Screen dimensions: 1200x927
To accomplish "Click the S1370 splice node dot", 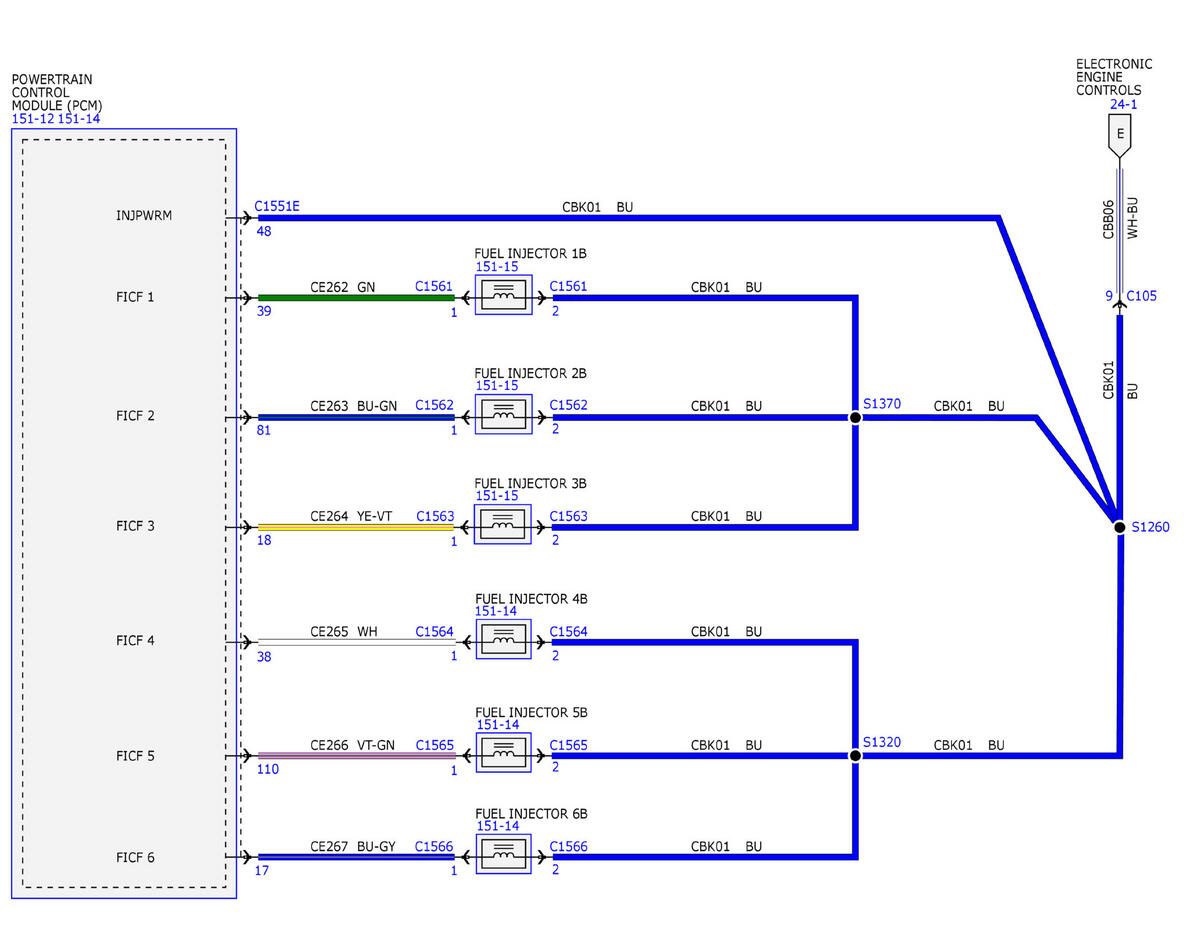I will (x=854, y=418).
